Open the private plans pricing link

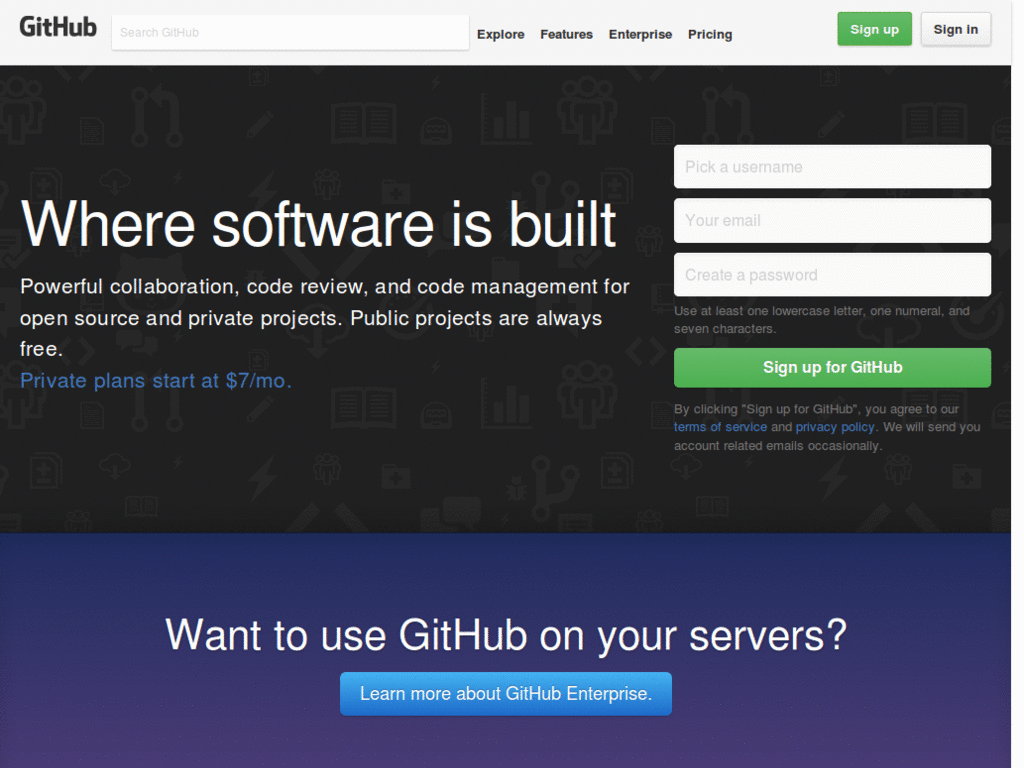pos(155,381)
